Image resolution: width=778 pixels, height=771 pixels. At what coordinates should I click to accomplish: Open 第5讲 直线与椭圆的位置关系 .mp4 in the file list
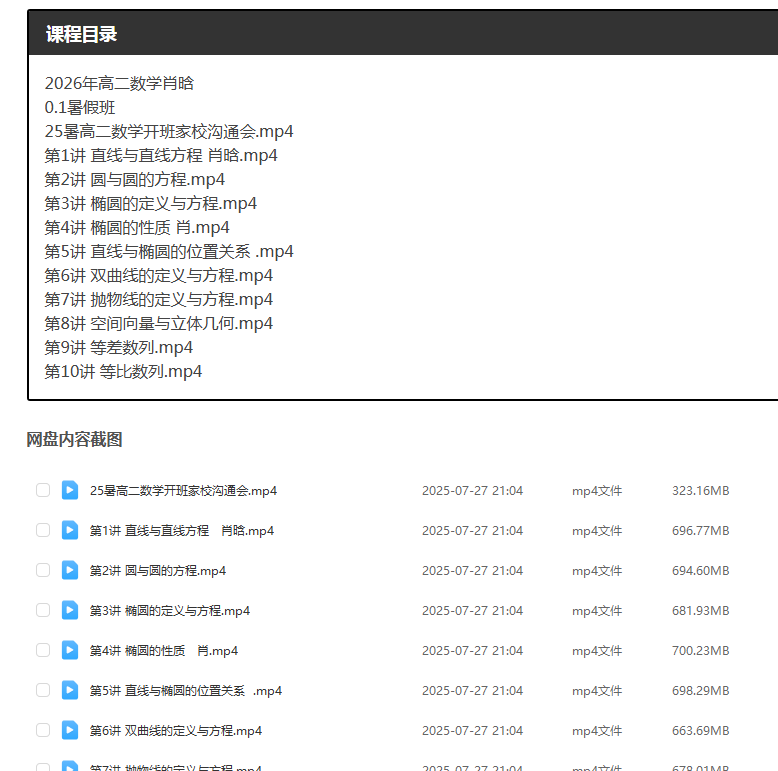tap(185, 691)
